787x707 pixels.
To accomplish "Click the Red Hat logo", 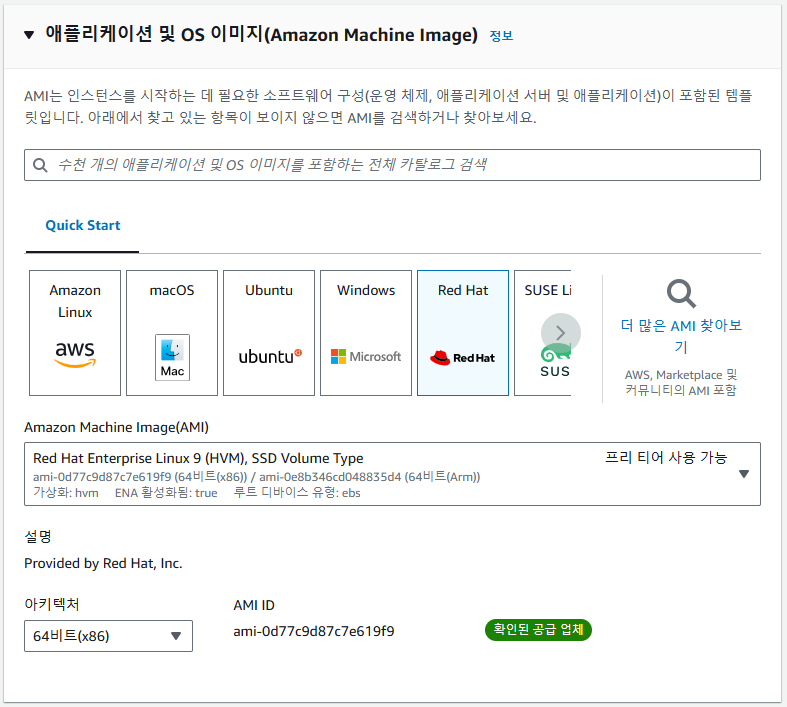I will pyautogui.click(x=463, y=358).
